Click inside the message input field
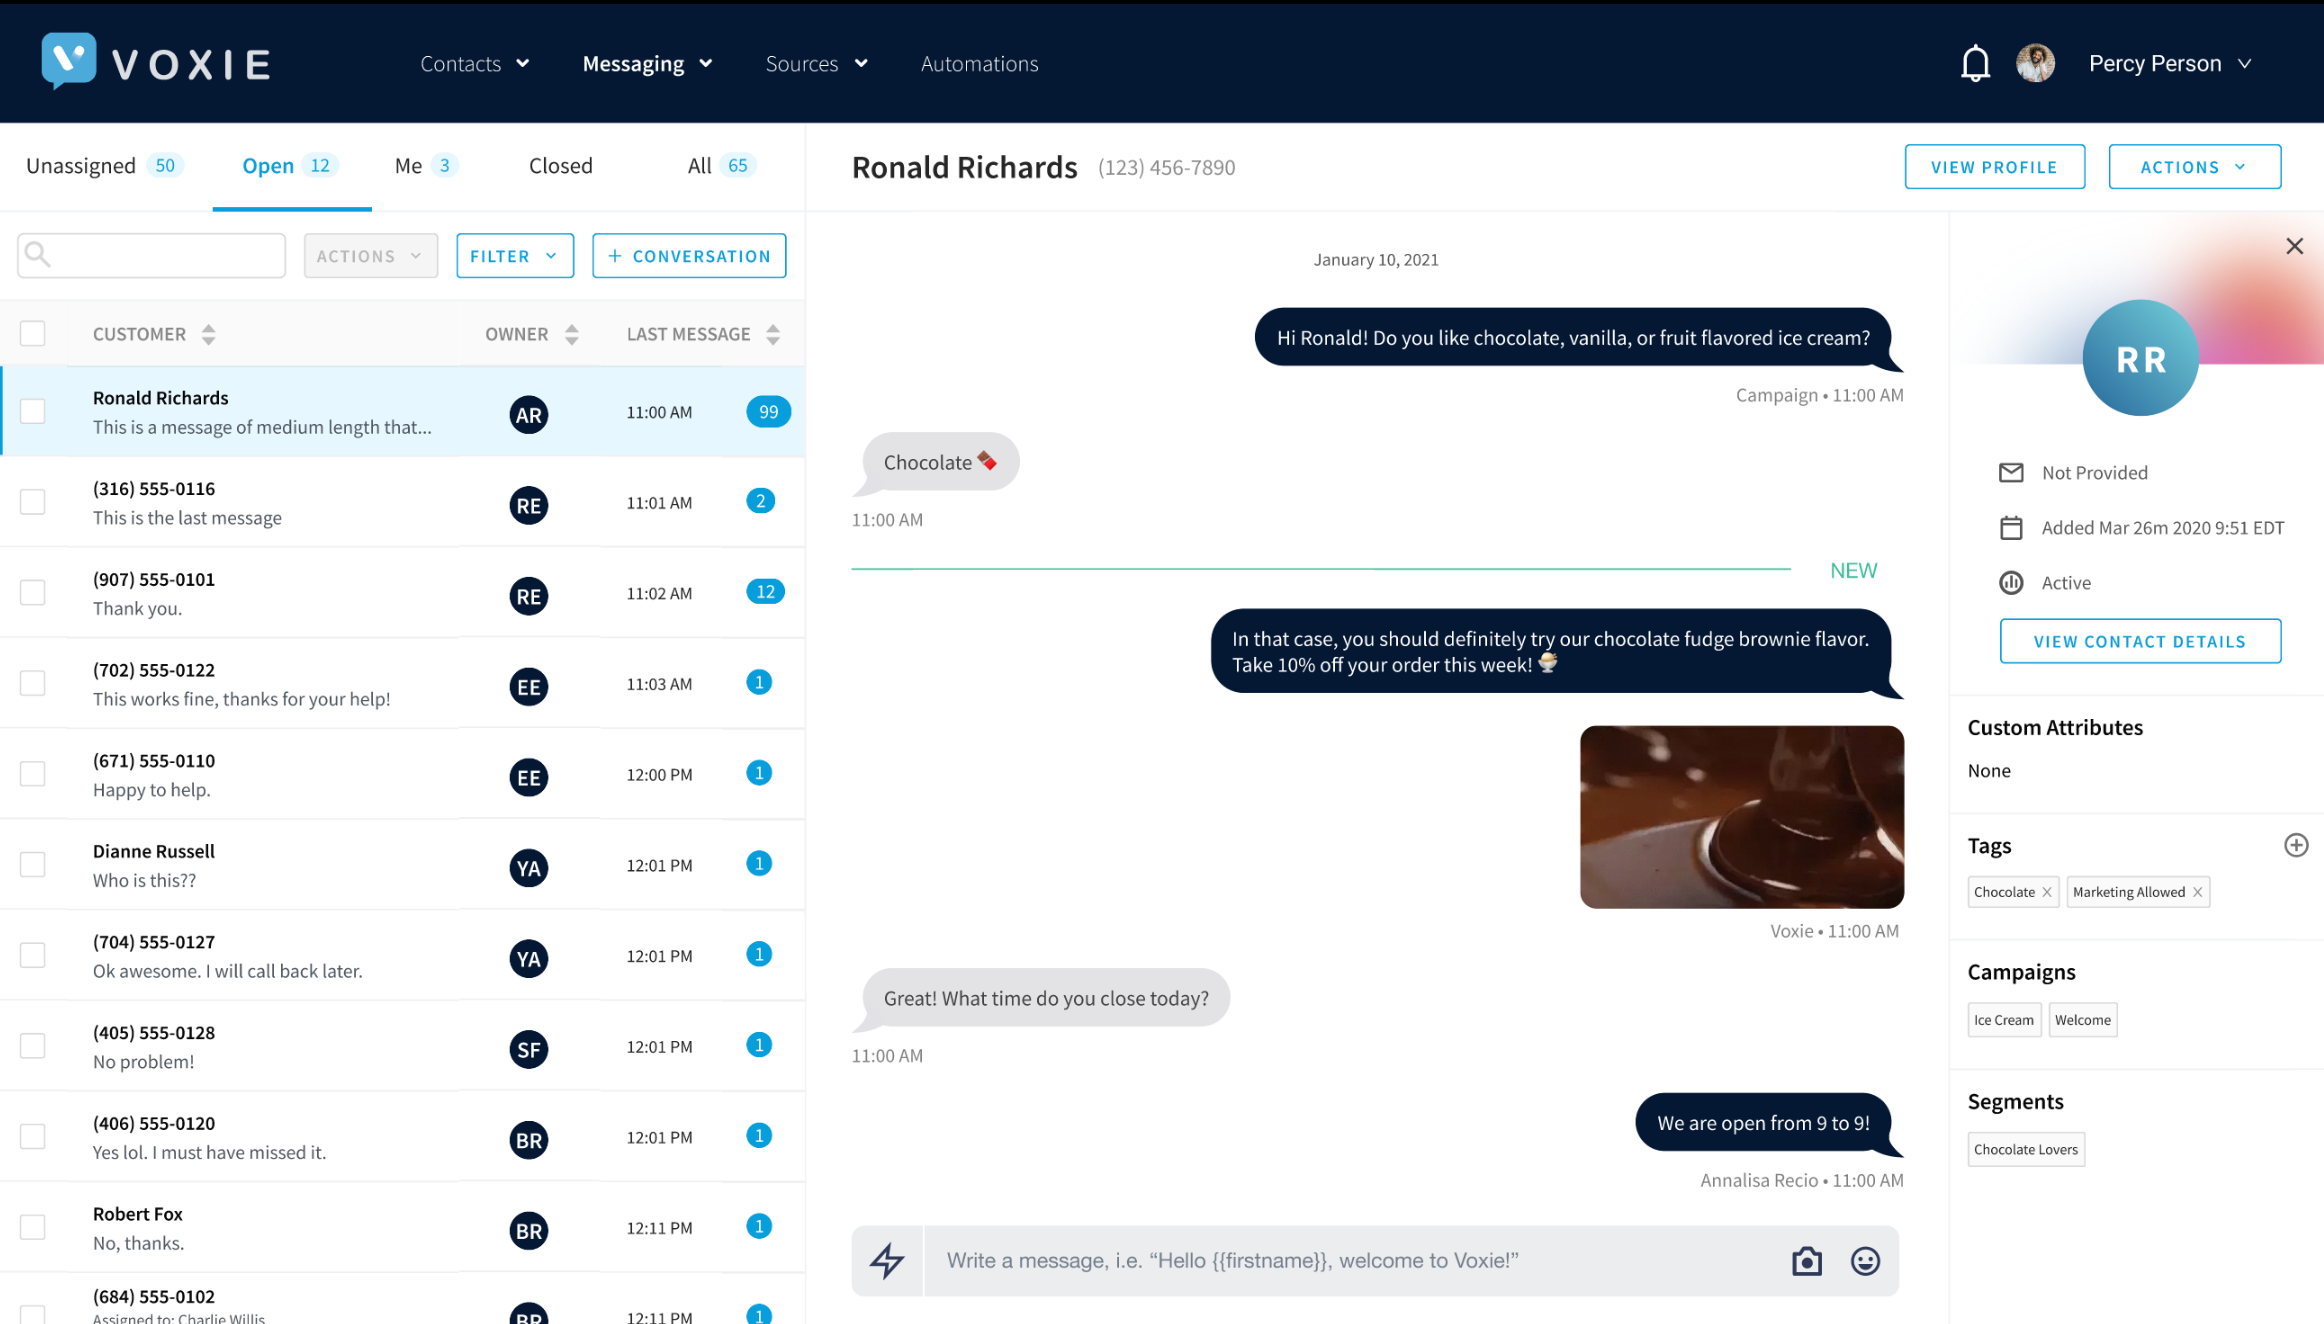Viewport: 2324px width, 1324px height. coord(1300,1260)
